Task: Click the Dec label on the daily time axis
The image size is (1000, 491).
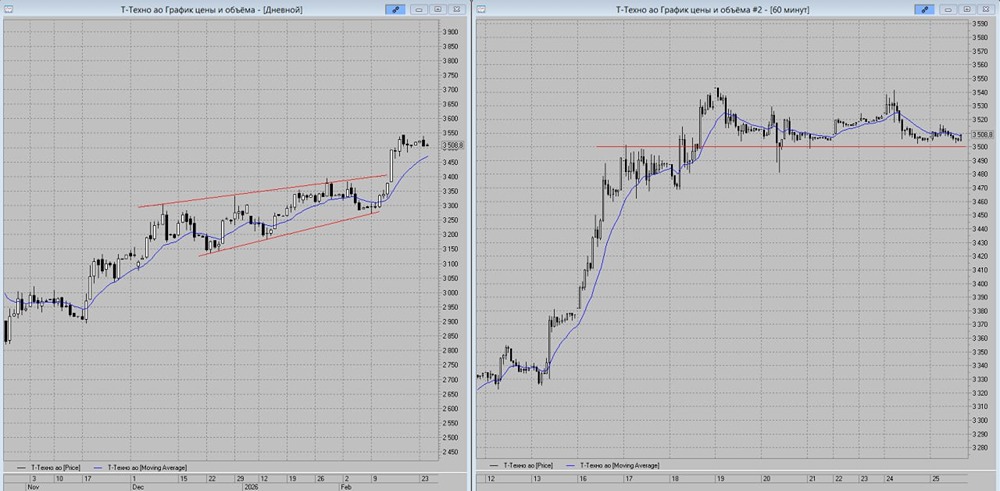Action: click(136, 485)
